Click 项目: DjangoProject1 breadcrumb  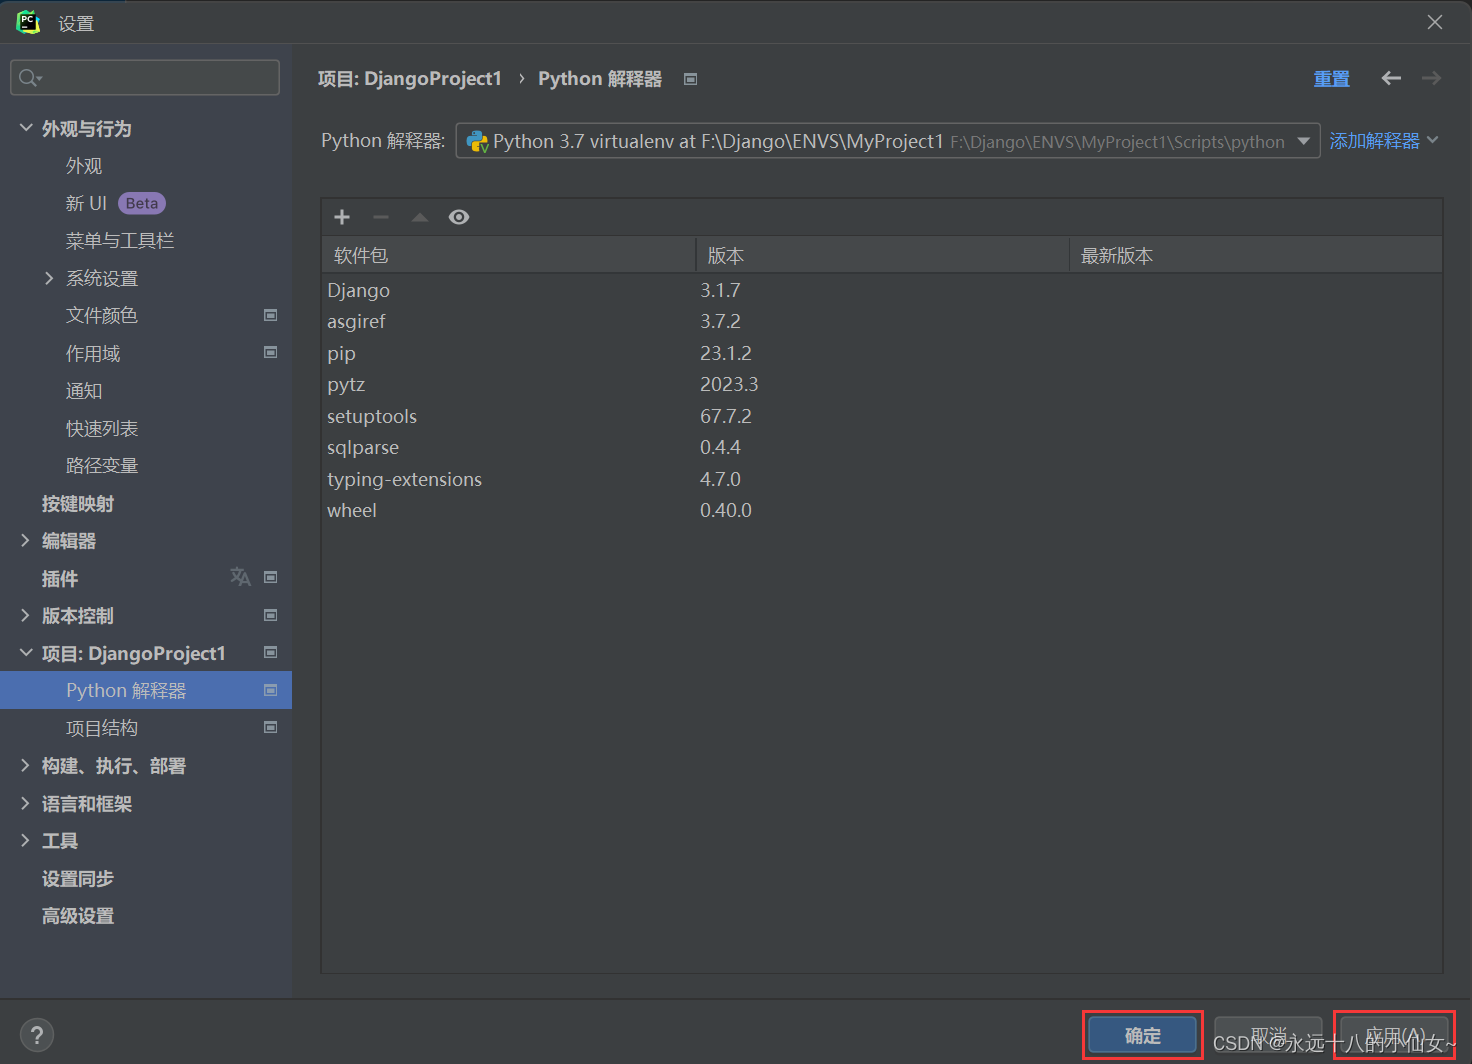coord(410,79)
